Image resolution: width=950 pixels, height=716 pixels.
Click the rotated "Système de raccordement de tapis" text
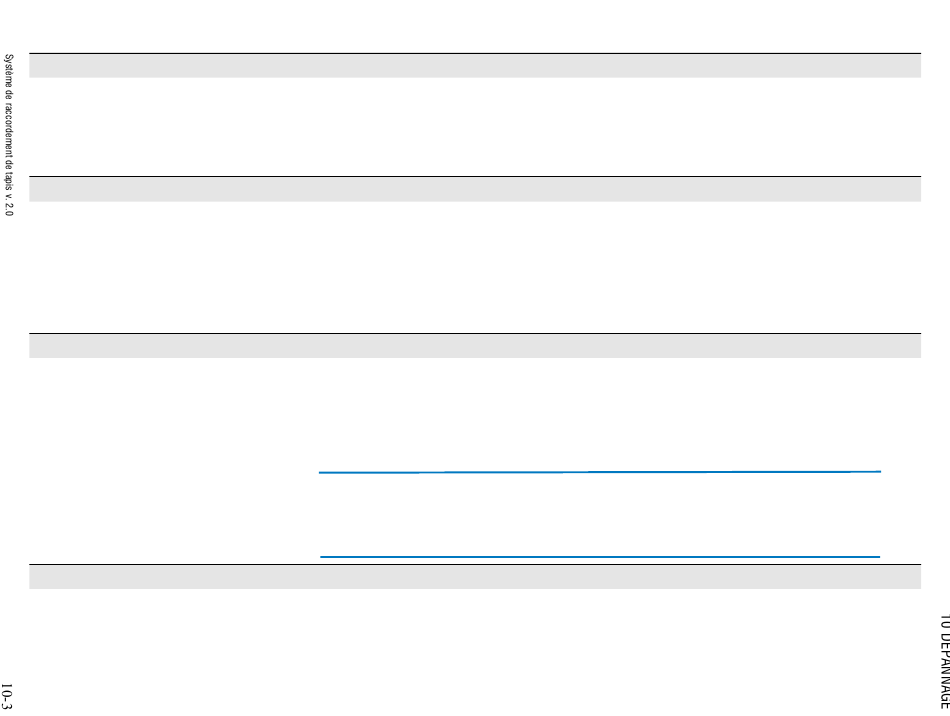tap(9, 135)
